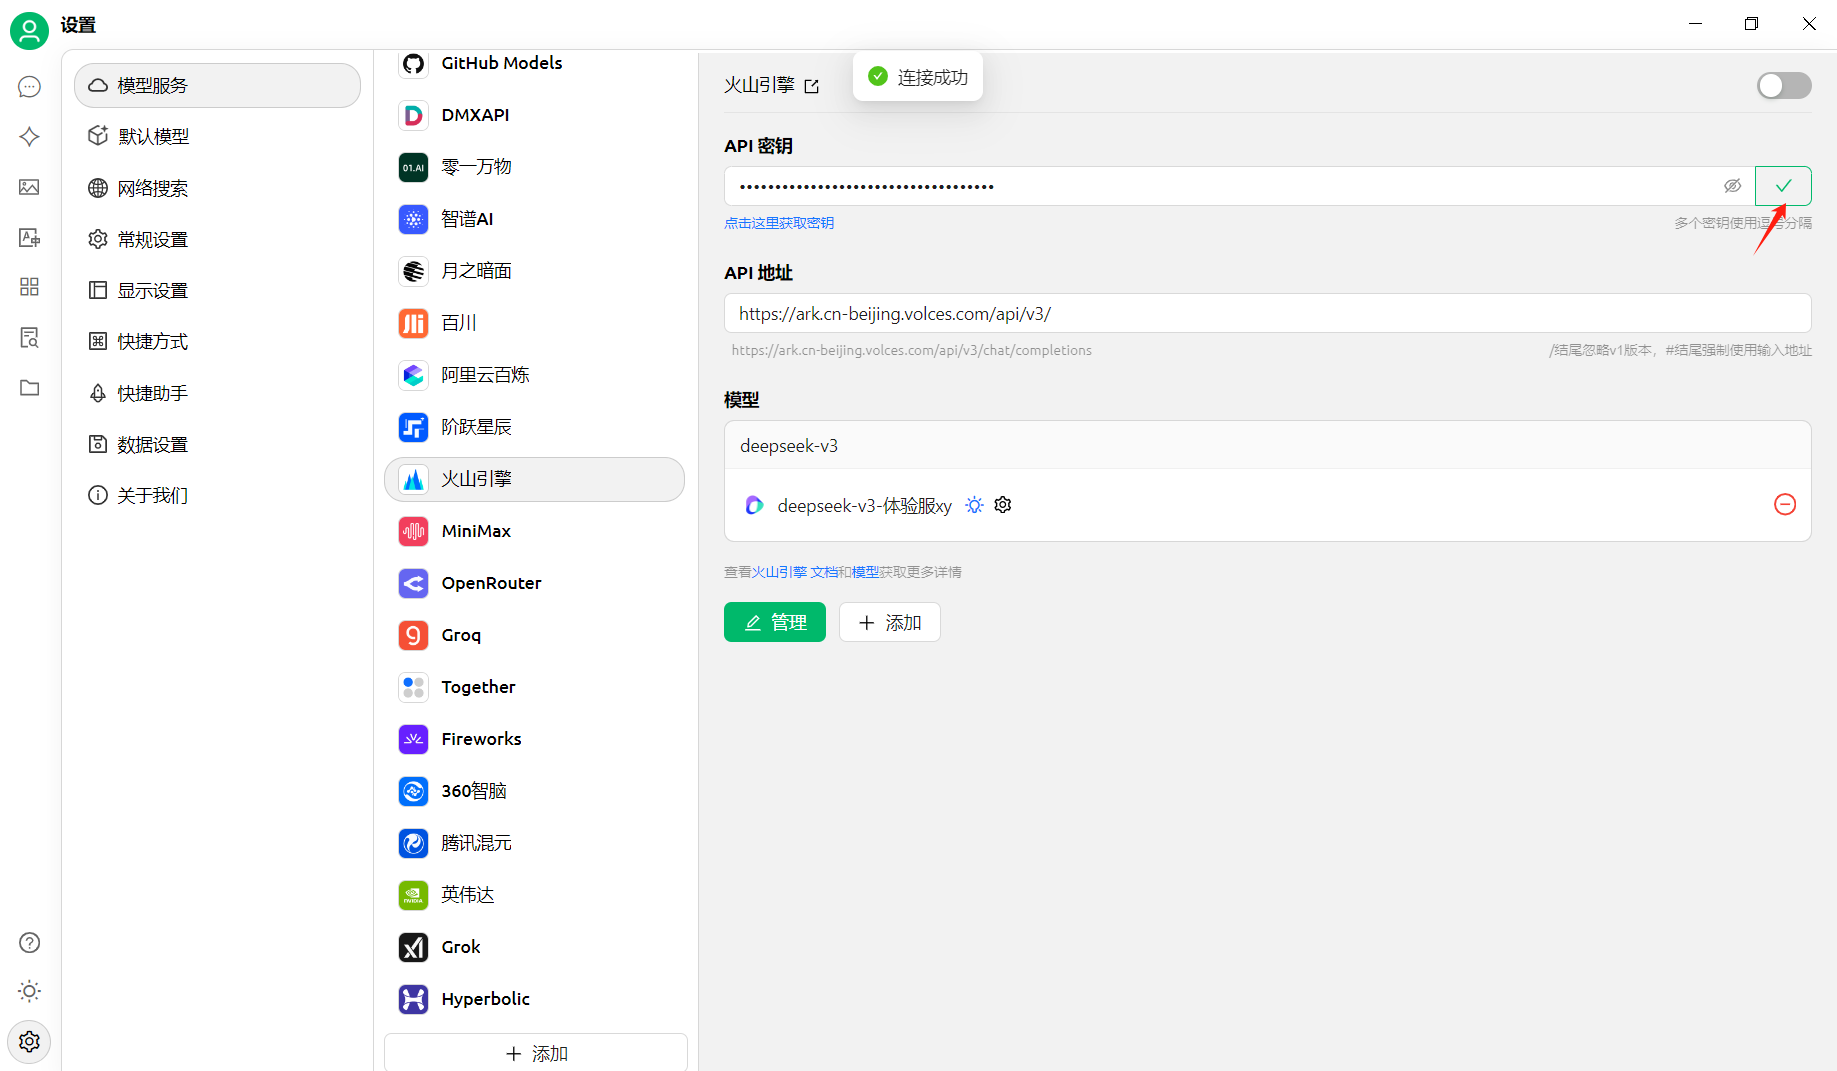Open the translate icon in sidebar
The width and height of the screenshot is (1837, 1071).
tap(29, 237)
